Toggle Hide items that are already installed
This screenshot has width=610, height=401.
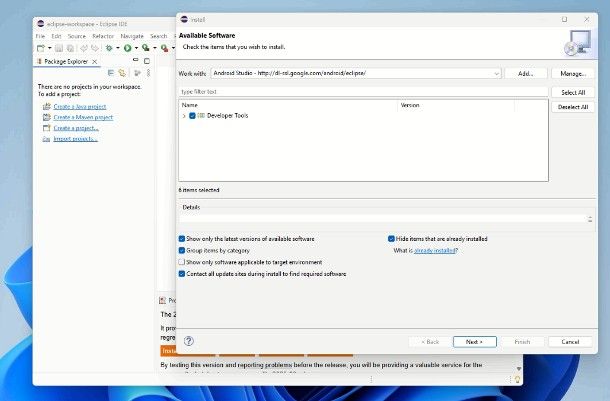click(391, 239)
